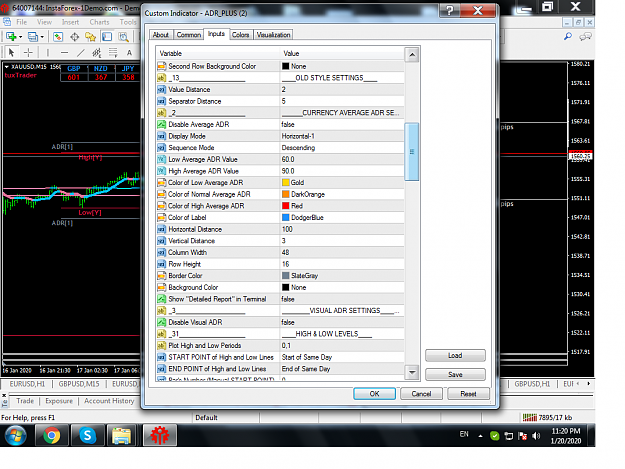
Task: Click the Load button
Action: point(455,355)
